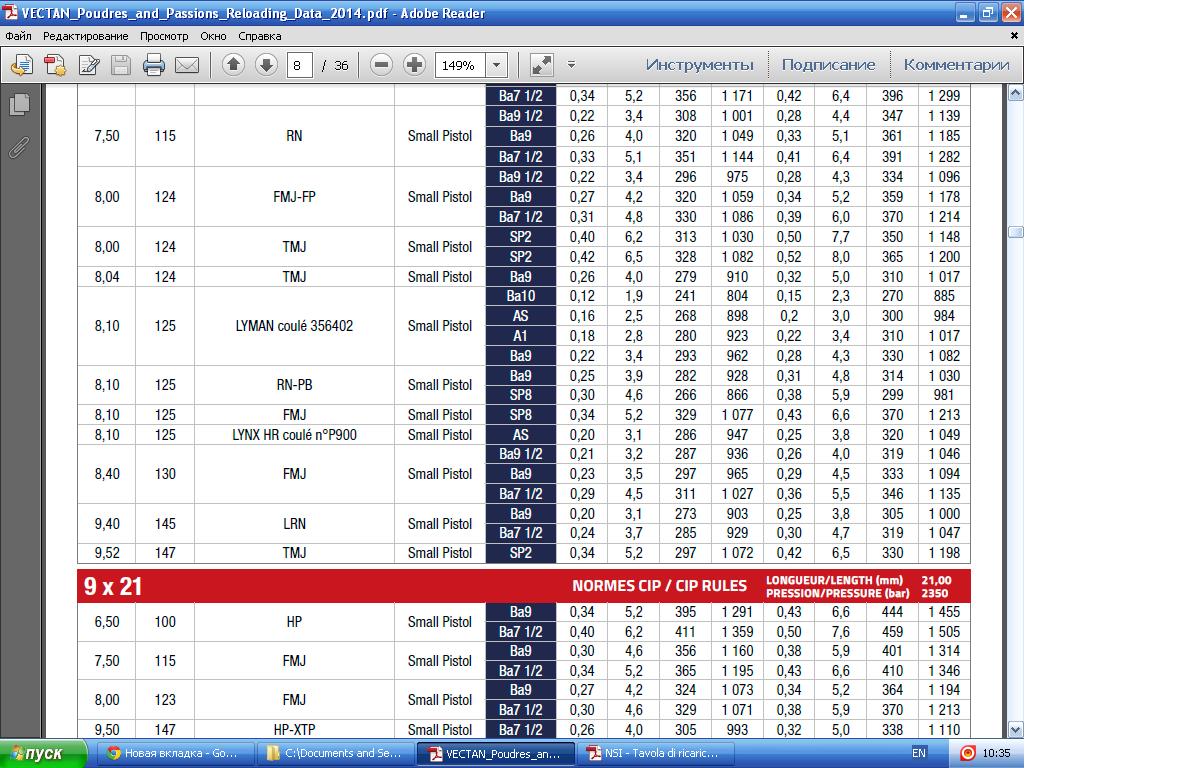Click the zoom percentage field 149%
Screen dimensions: 1200x768
pos(460,65)
